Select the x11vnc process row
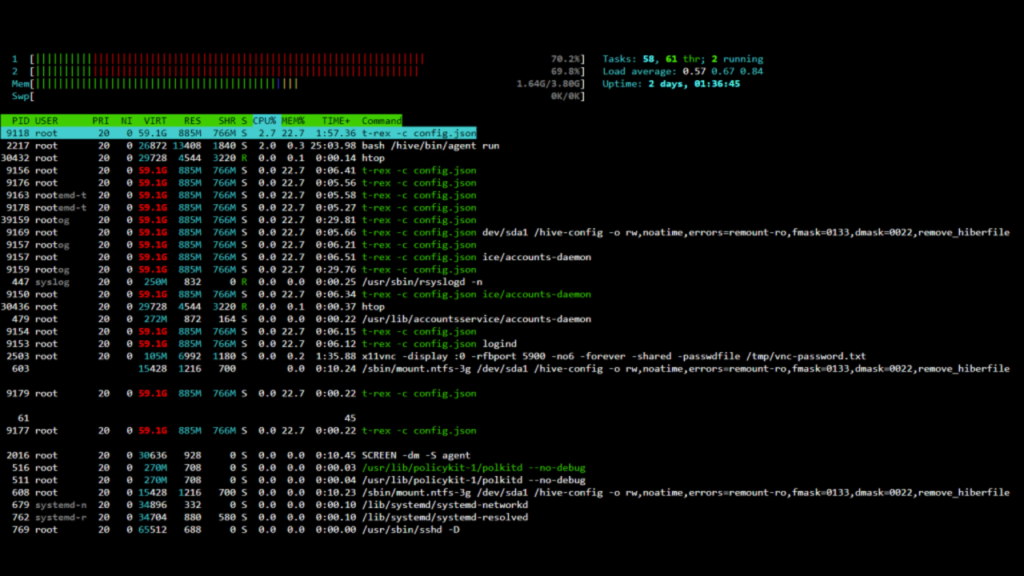This screenshot has width=1024, height=576. coord(434,357)
